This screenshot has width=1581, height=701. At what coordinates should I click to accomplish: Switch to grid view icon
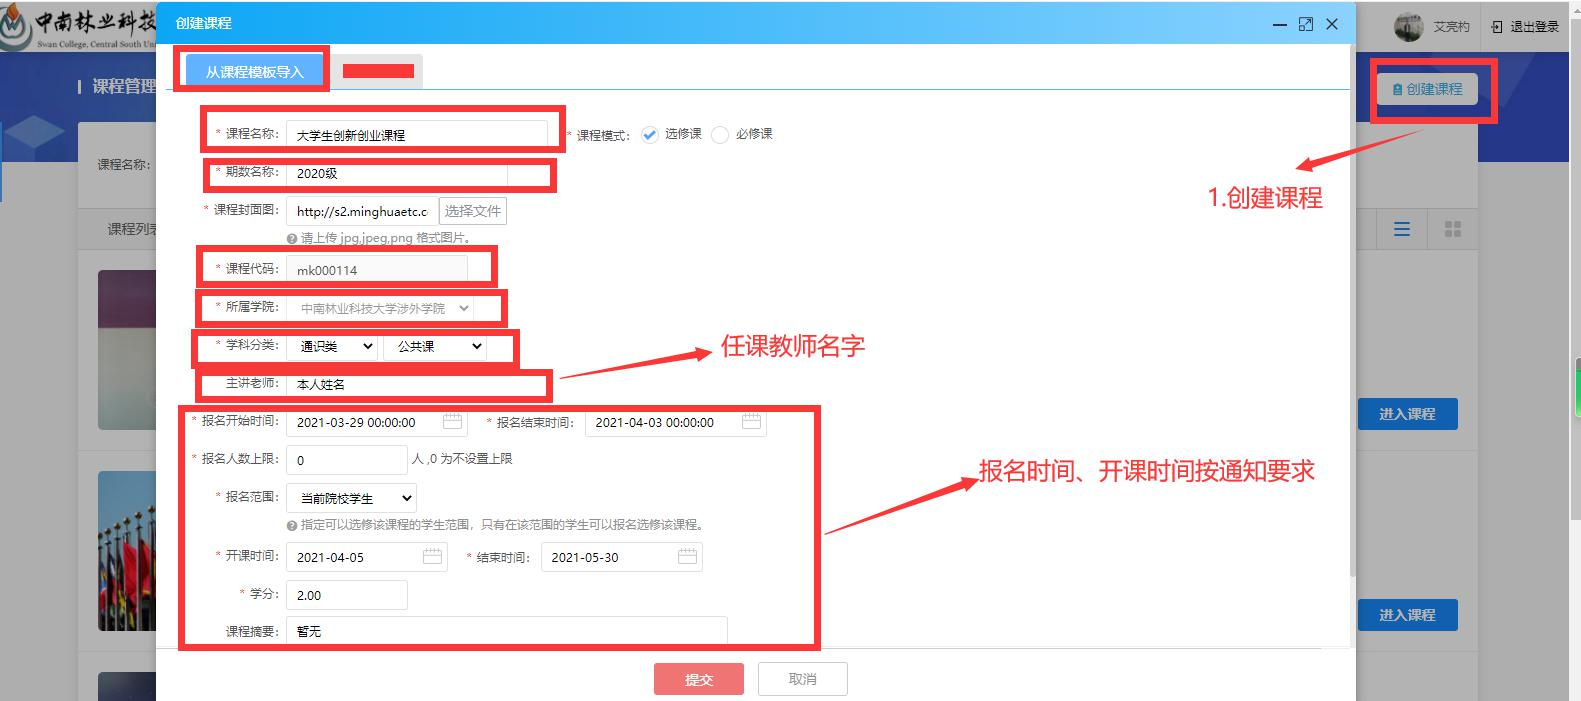pyautogui.click(x=1453, y=230)
